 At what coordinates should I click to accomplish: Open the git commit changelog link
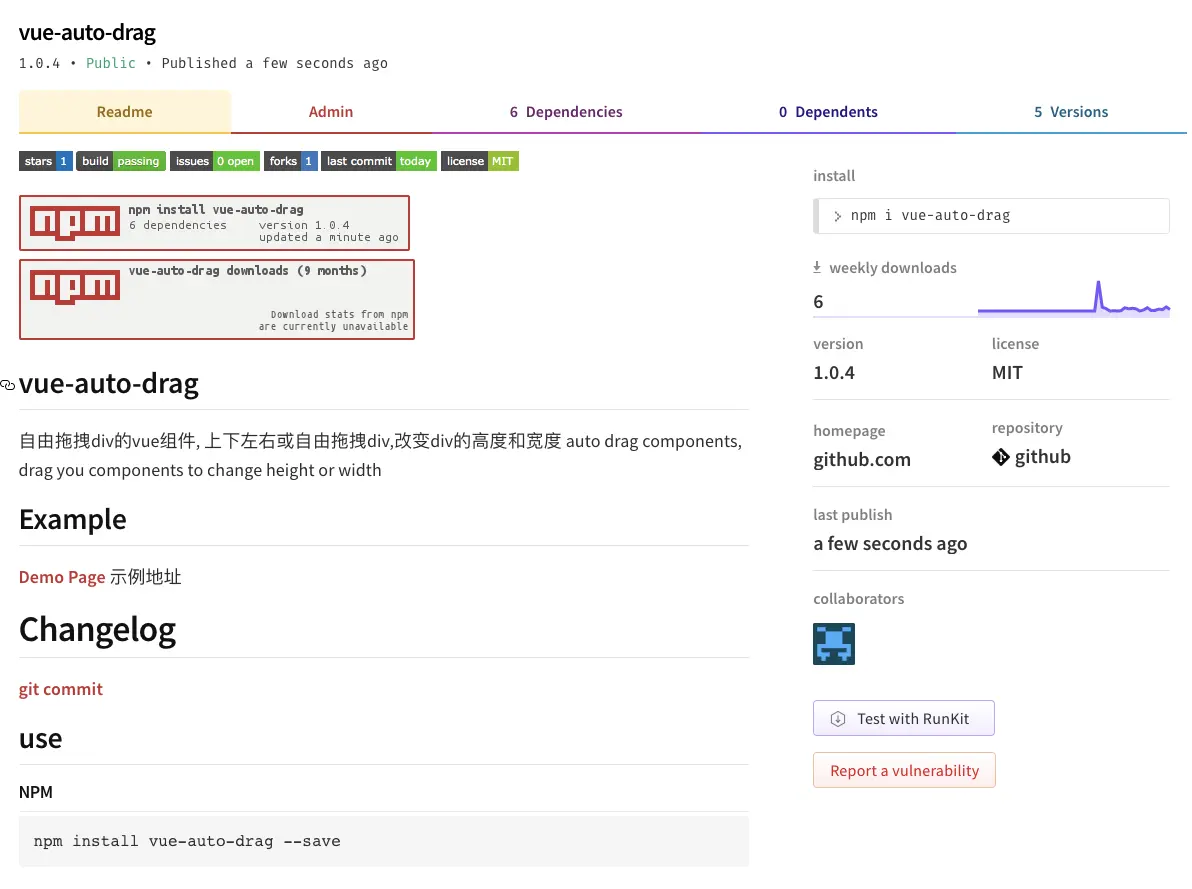[61, 689]
